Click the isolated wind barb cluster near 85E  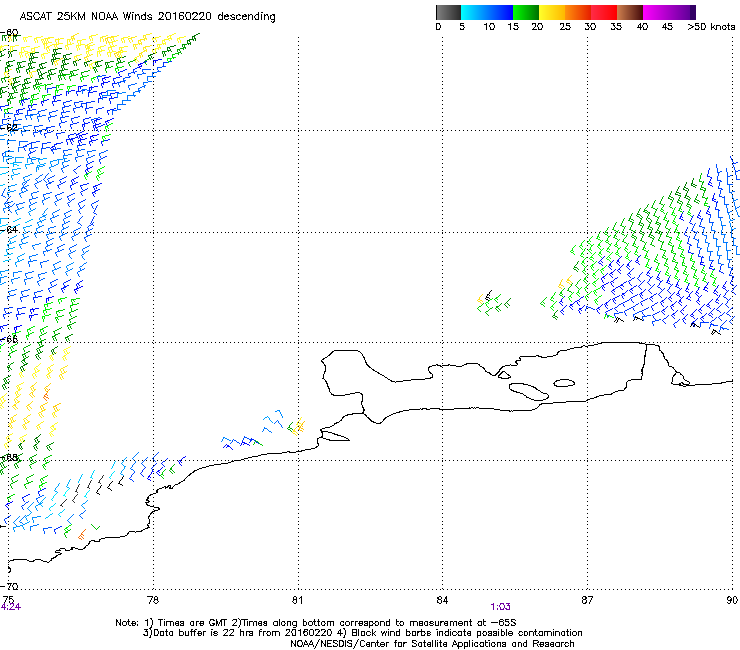point(494,303)
